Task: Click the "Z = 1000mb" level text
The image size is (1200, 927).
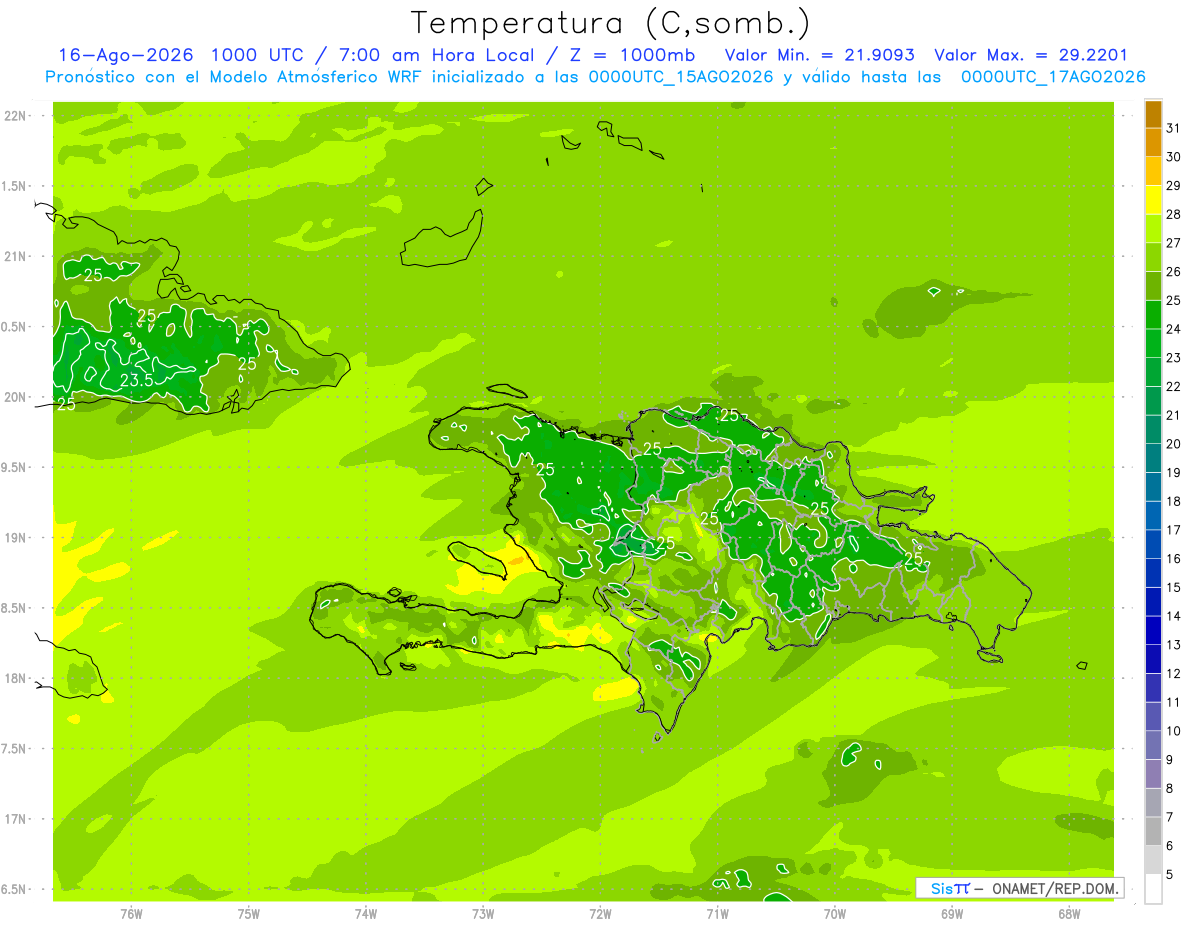Action: coord(632,55)
